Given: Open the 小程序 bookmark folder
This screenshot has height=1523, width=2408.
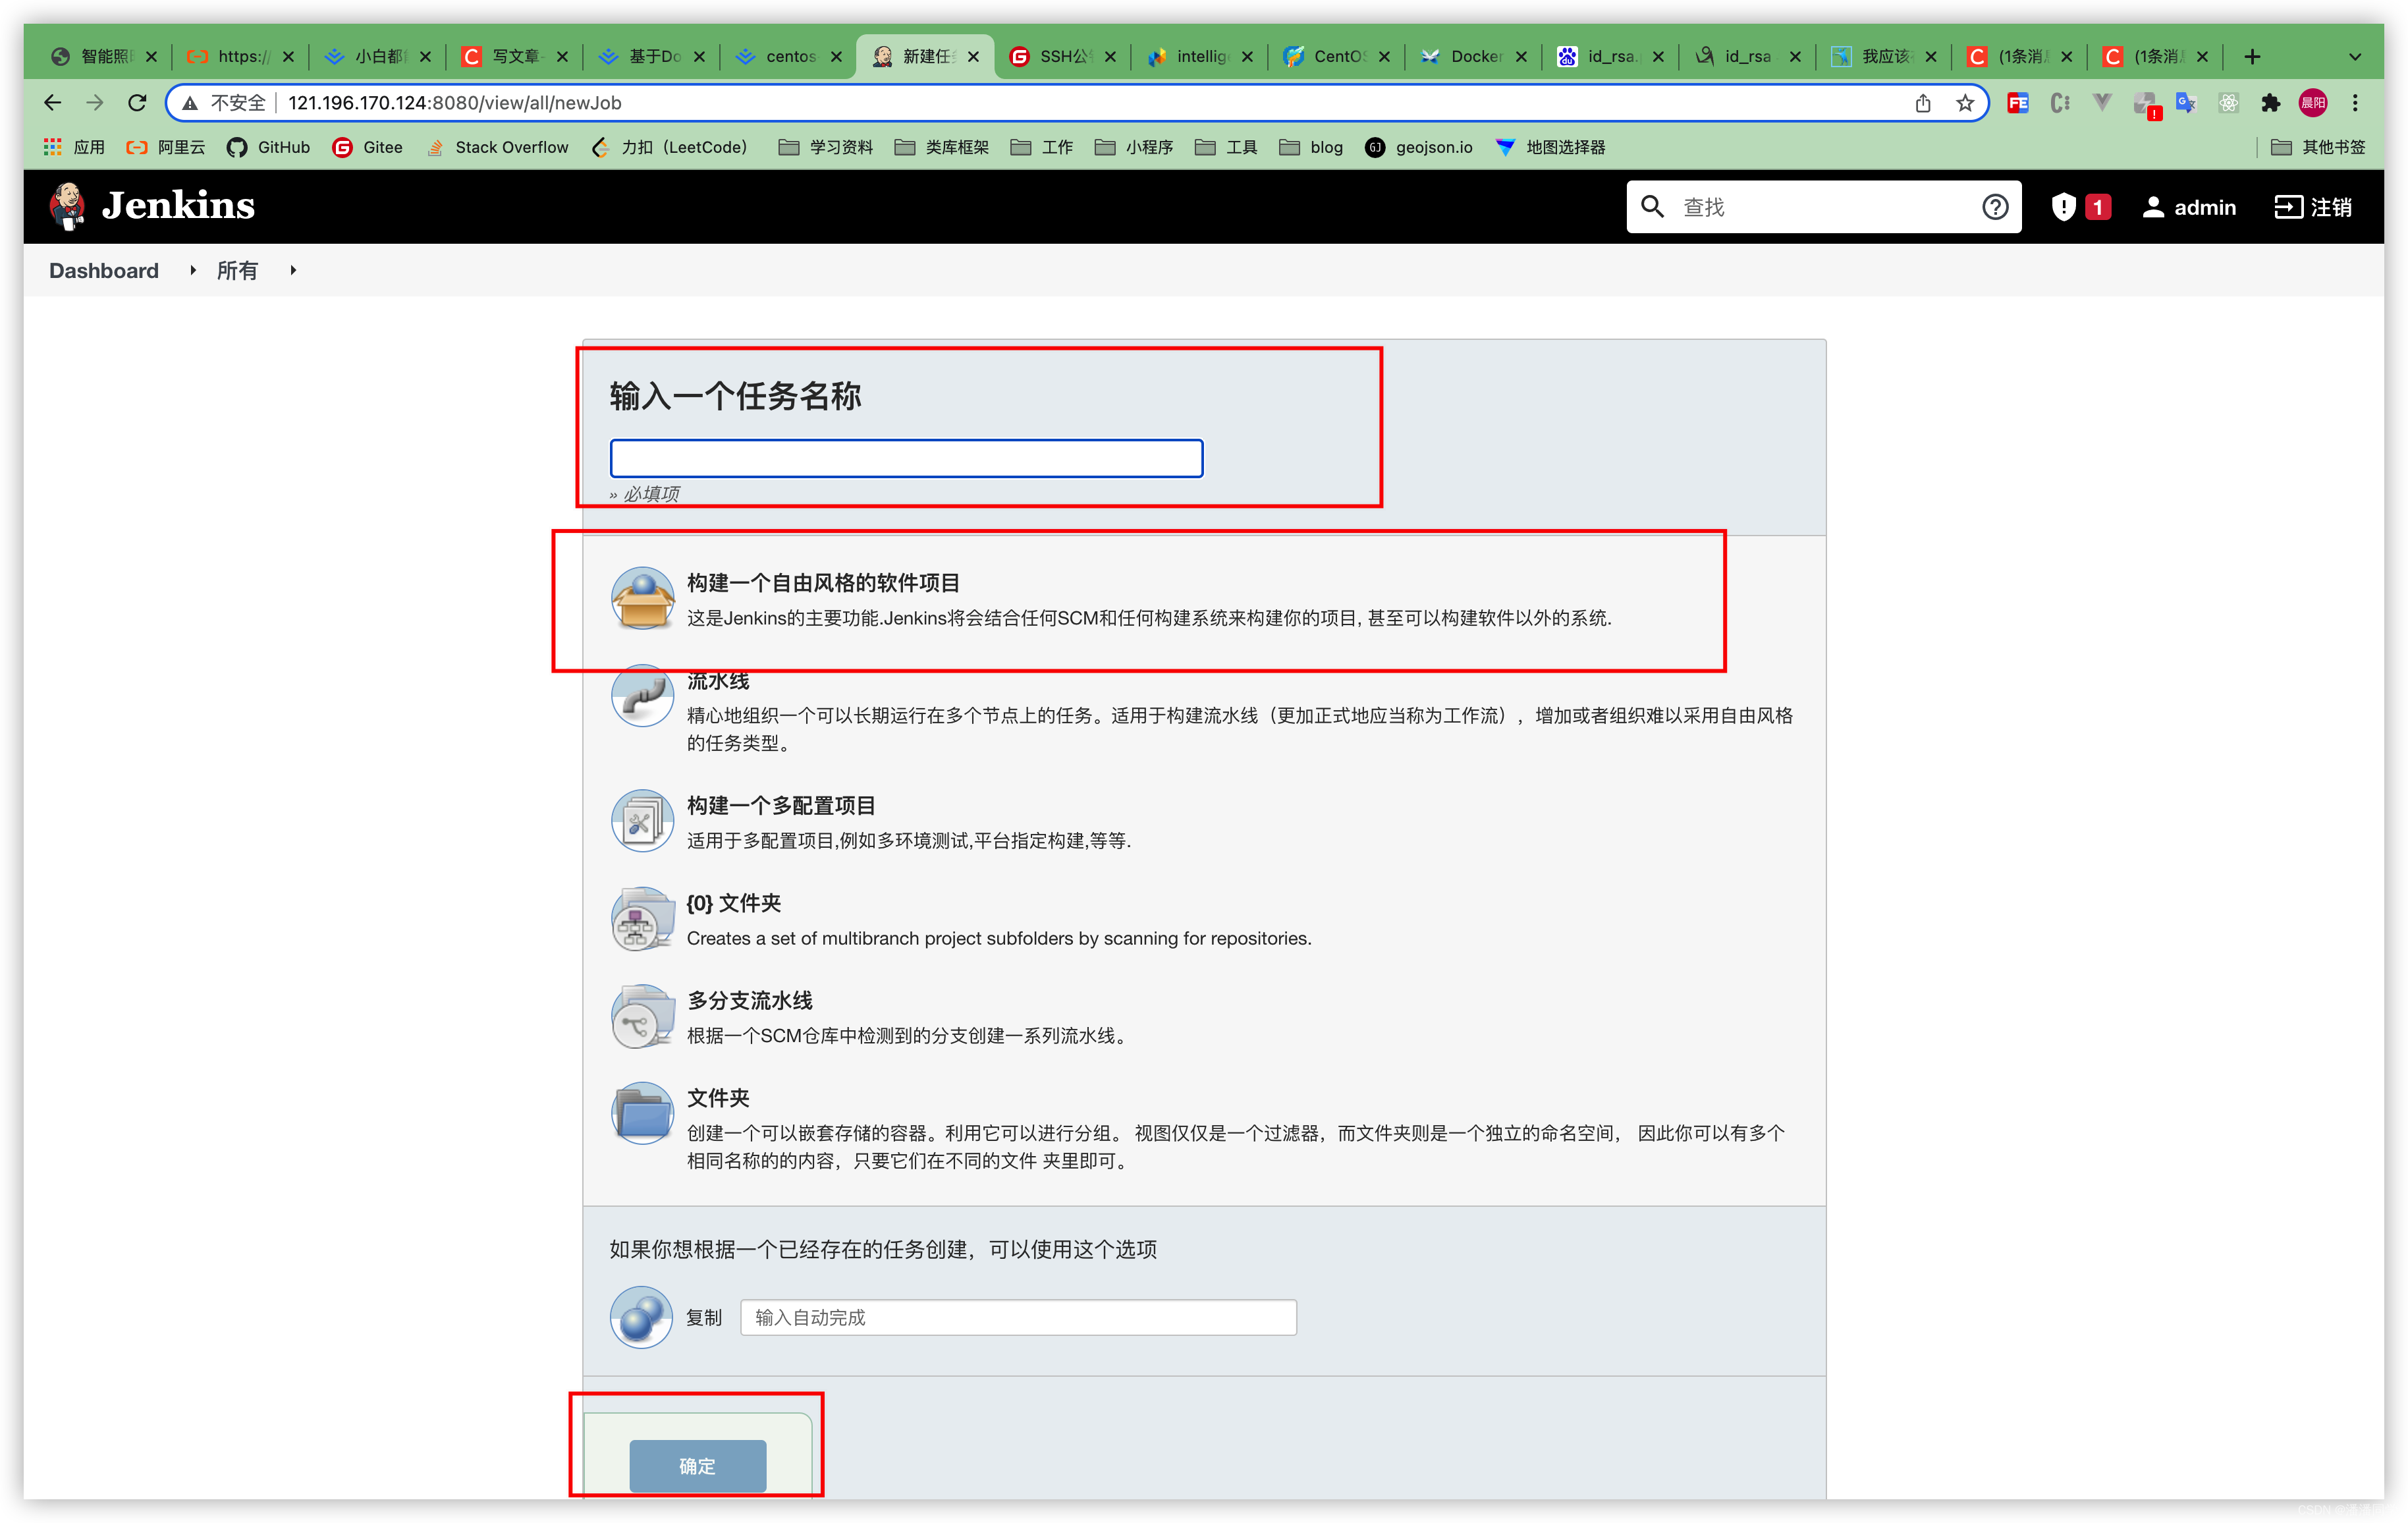Looking at the screenshot, I should click(1134, 147).
